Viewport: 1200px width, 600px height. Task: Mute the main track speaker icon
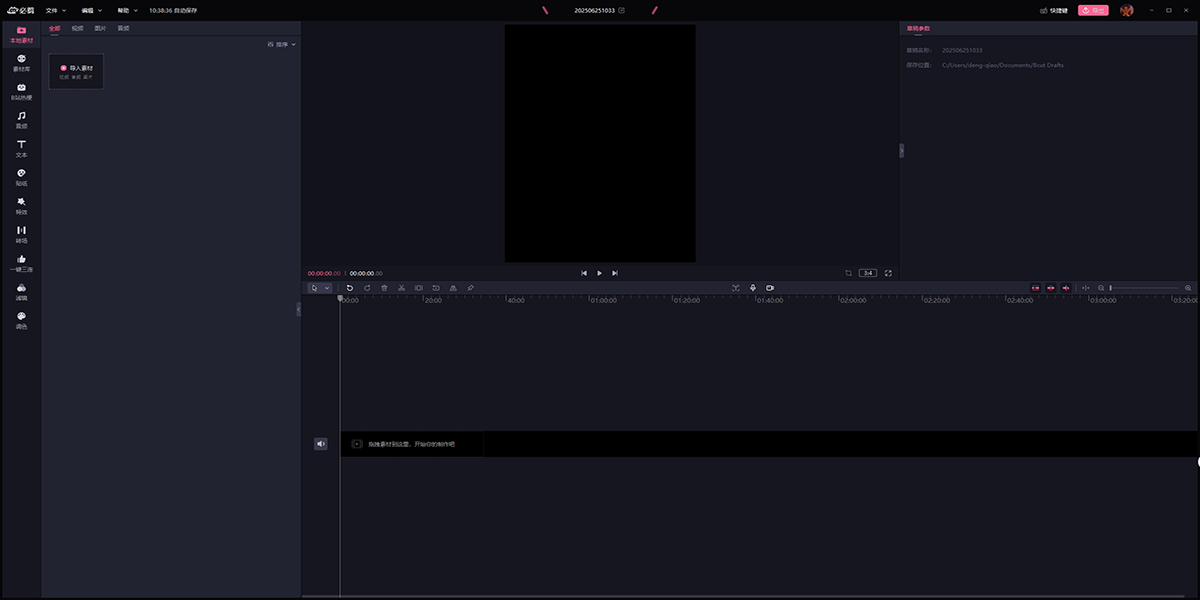pos(321,444)
